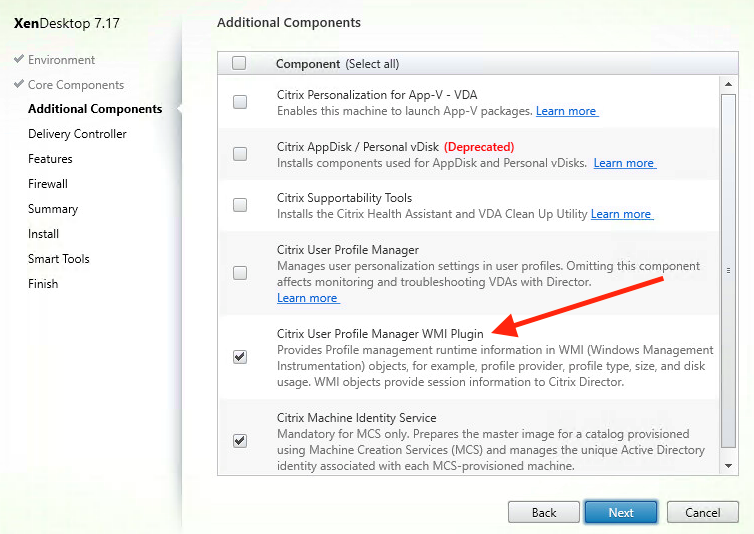Tick the Citrix Supportability Tools checkbox

tap(240, 205)
